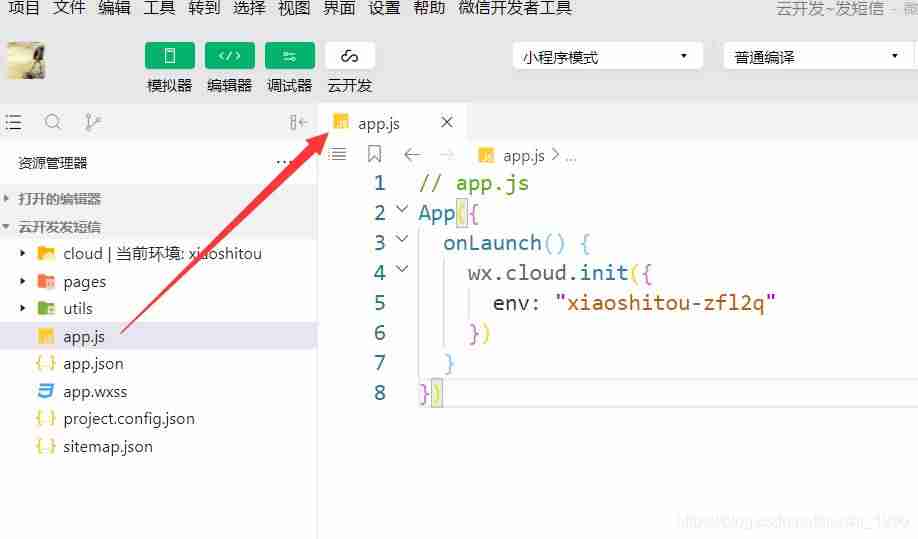The height and width of the screenshot is (539, 918).
Task: Expand the cloud folder in file tree
Action: pyautogui.click(x=23, y=253)
